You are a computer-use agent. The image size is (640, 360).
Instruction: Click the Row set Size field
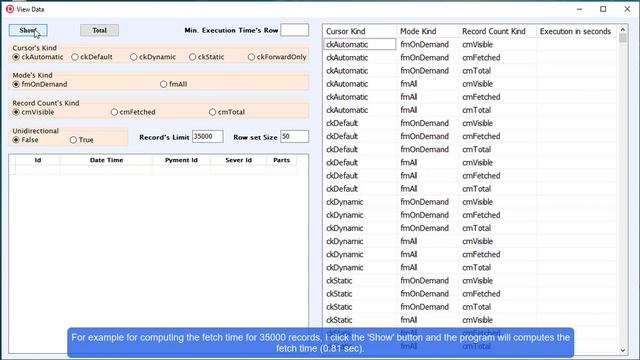click(294, 137)
